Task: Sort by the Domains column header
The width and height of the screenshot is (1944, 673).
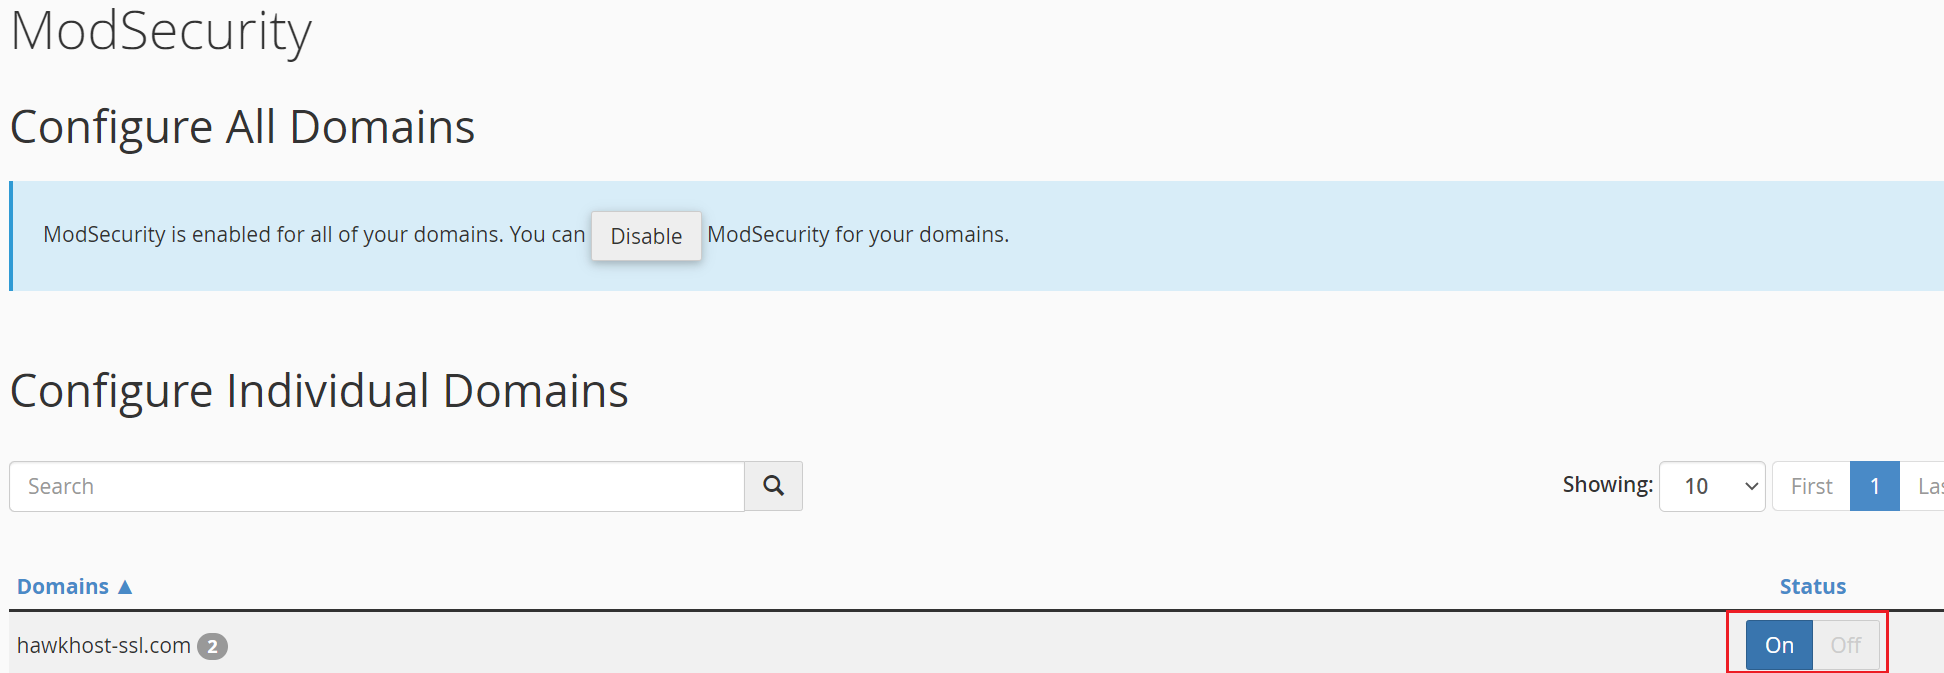Action: [x=63, y=587]
